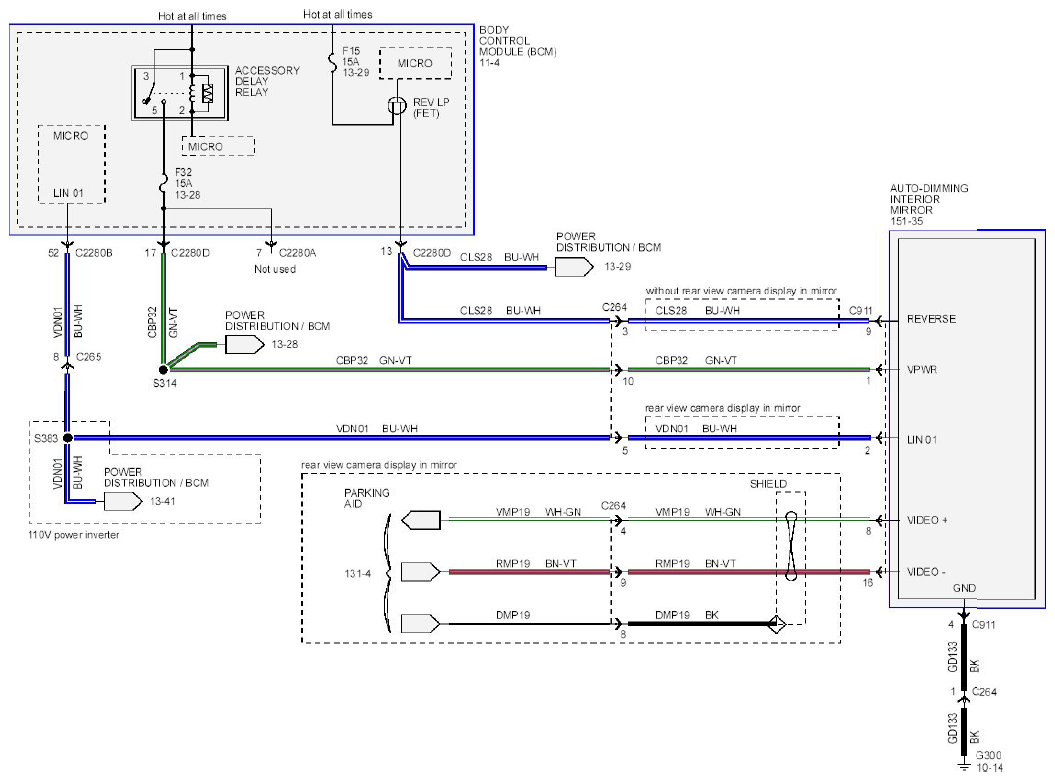The width and height of the screenshot is (1055, 781).
Task: Select the REV LP FET circle symbol
Action: [398, 106]
